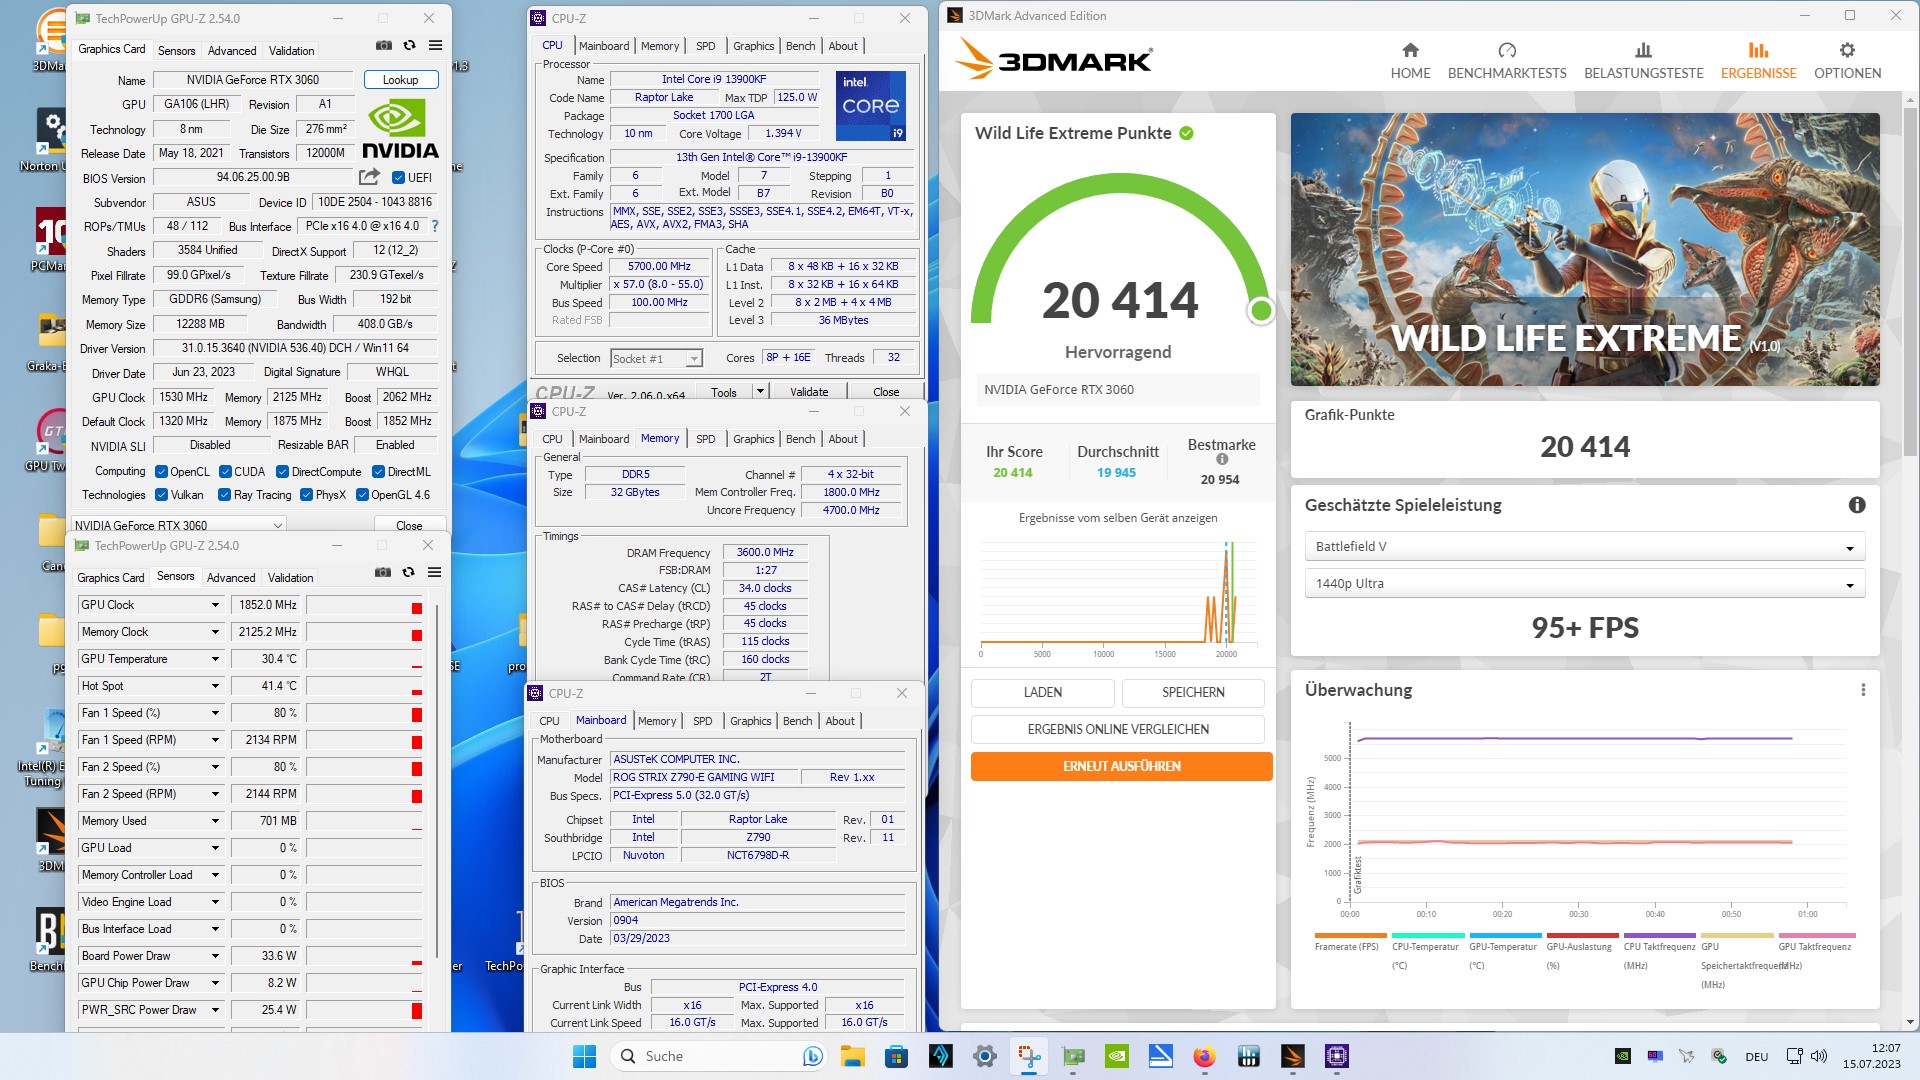The width and height of the screenshot is (1920, 1080).
Task: Toggle the CUDA checkbox
Action: coord(225,472)
